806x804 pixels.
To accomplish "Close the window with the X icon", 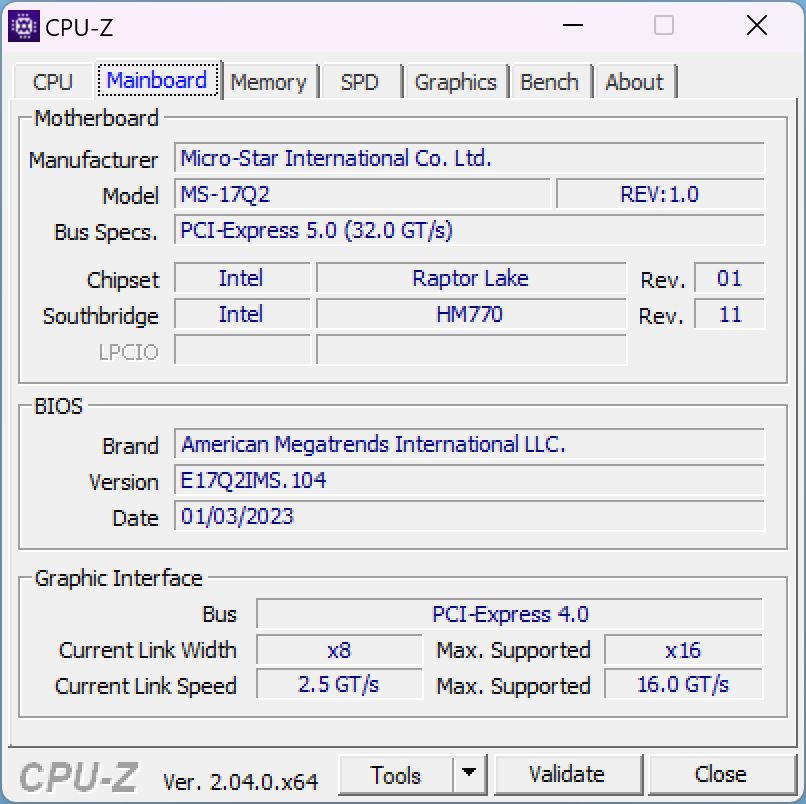I will [x=757, y=25].
